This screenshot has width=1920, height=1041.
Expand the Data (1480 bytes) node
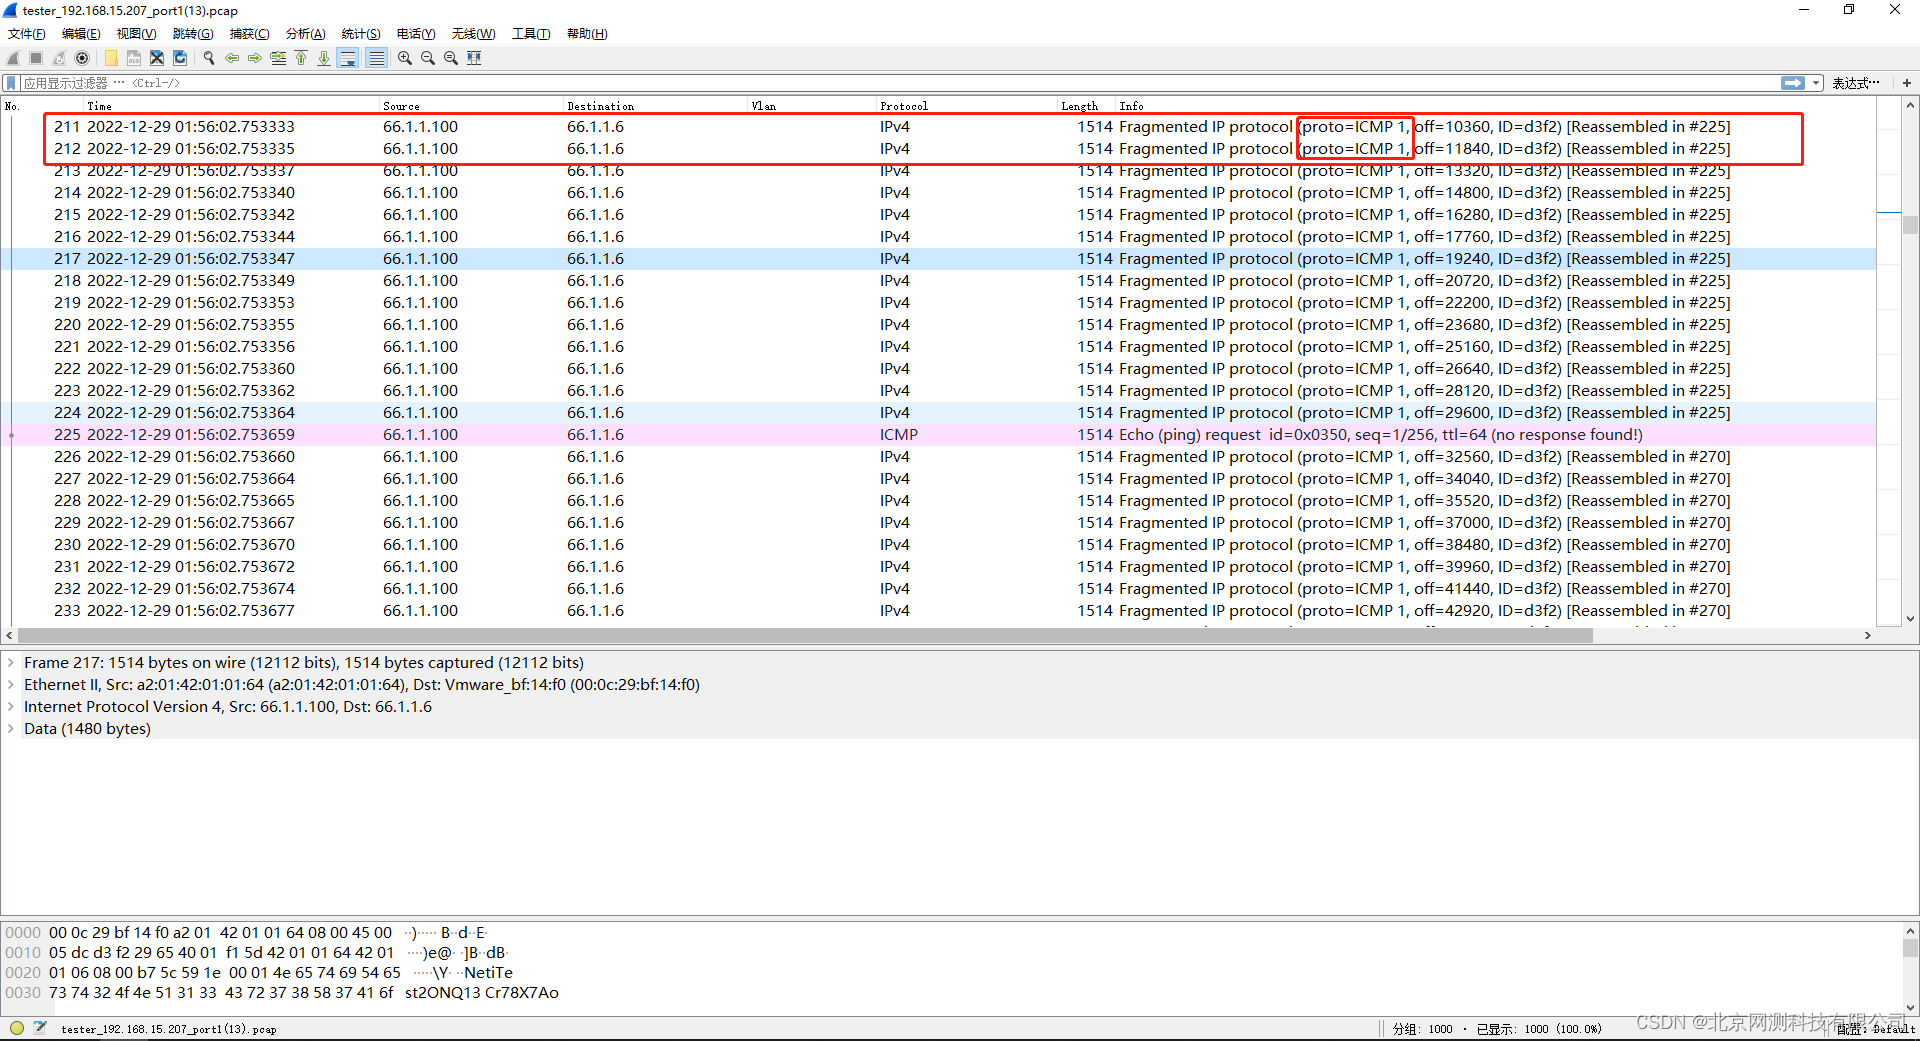click(11, 729)
